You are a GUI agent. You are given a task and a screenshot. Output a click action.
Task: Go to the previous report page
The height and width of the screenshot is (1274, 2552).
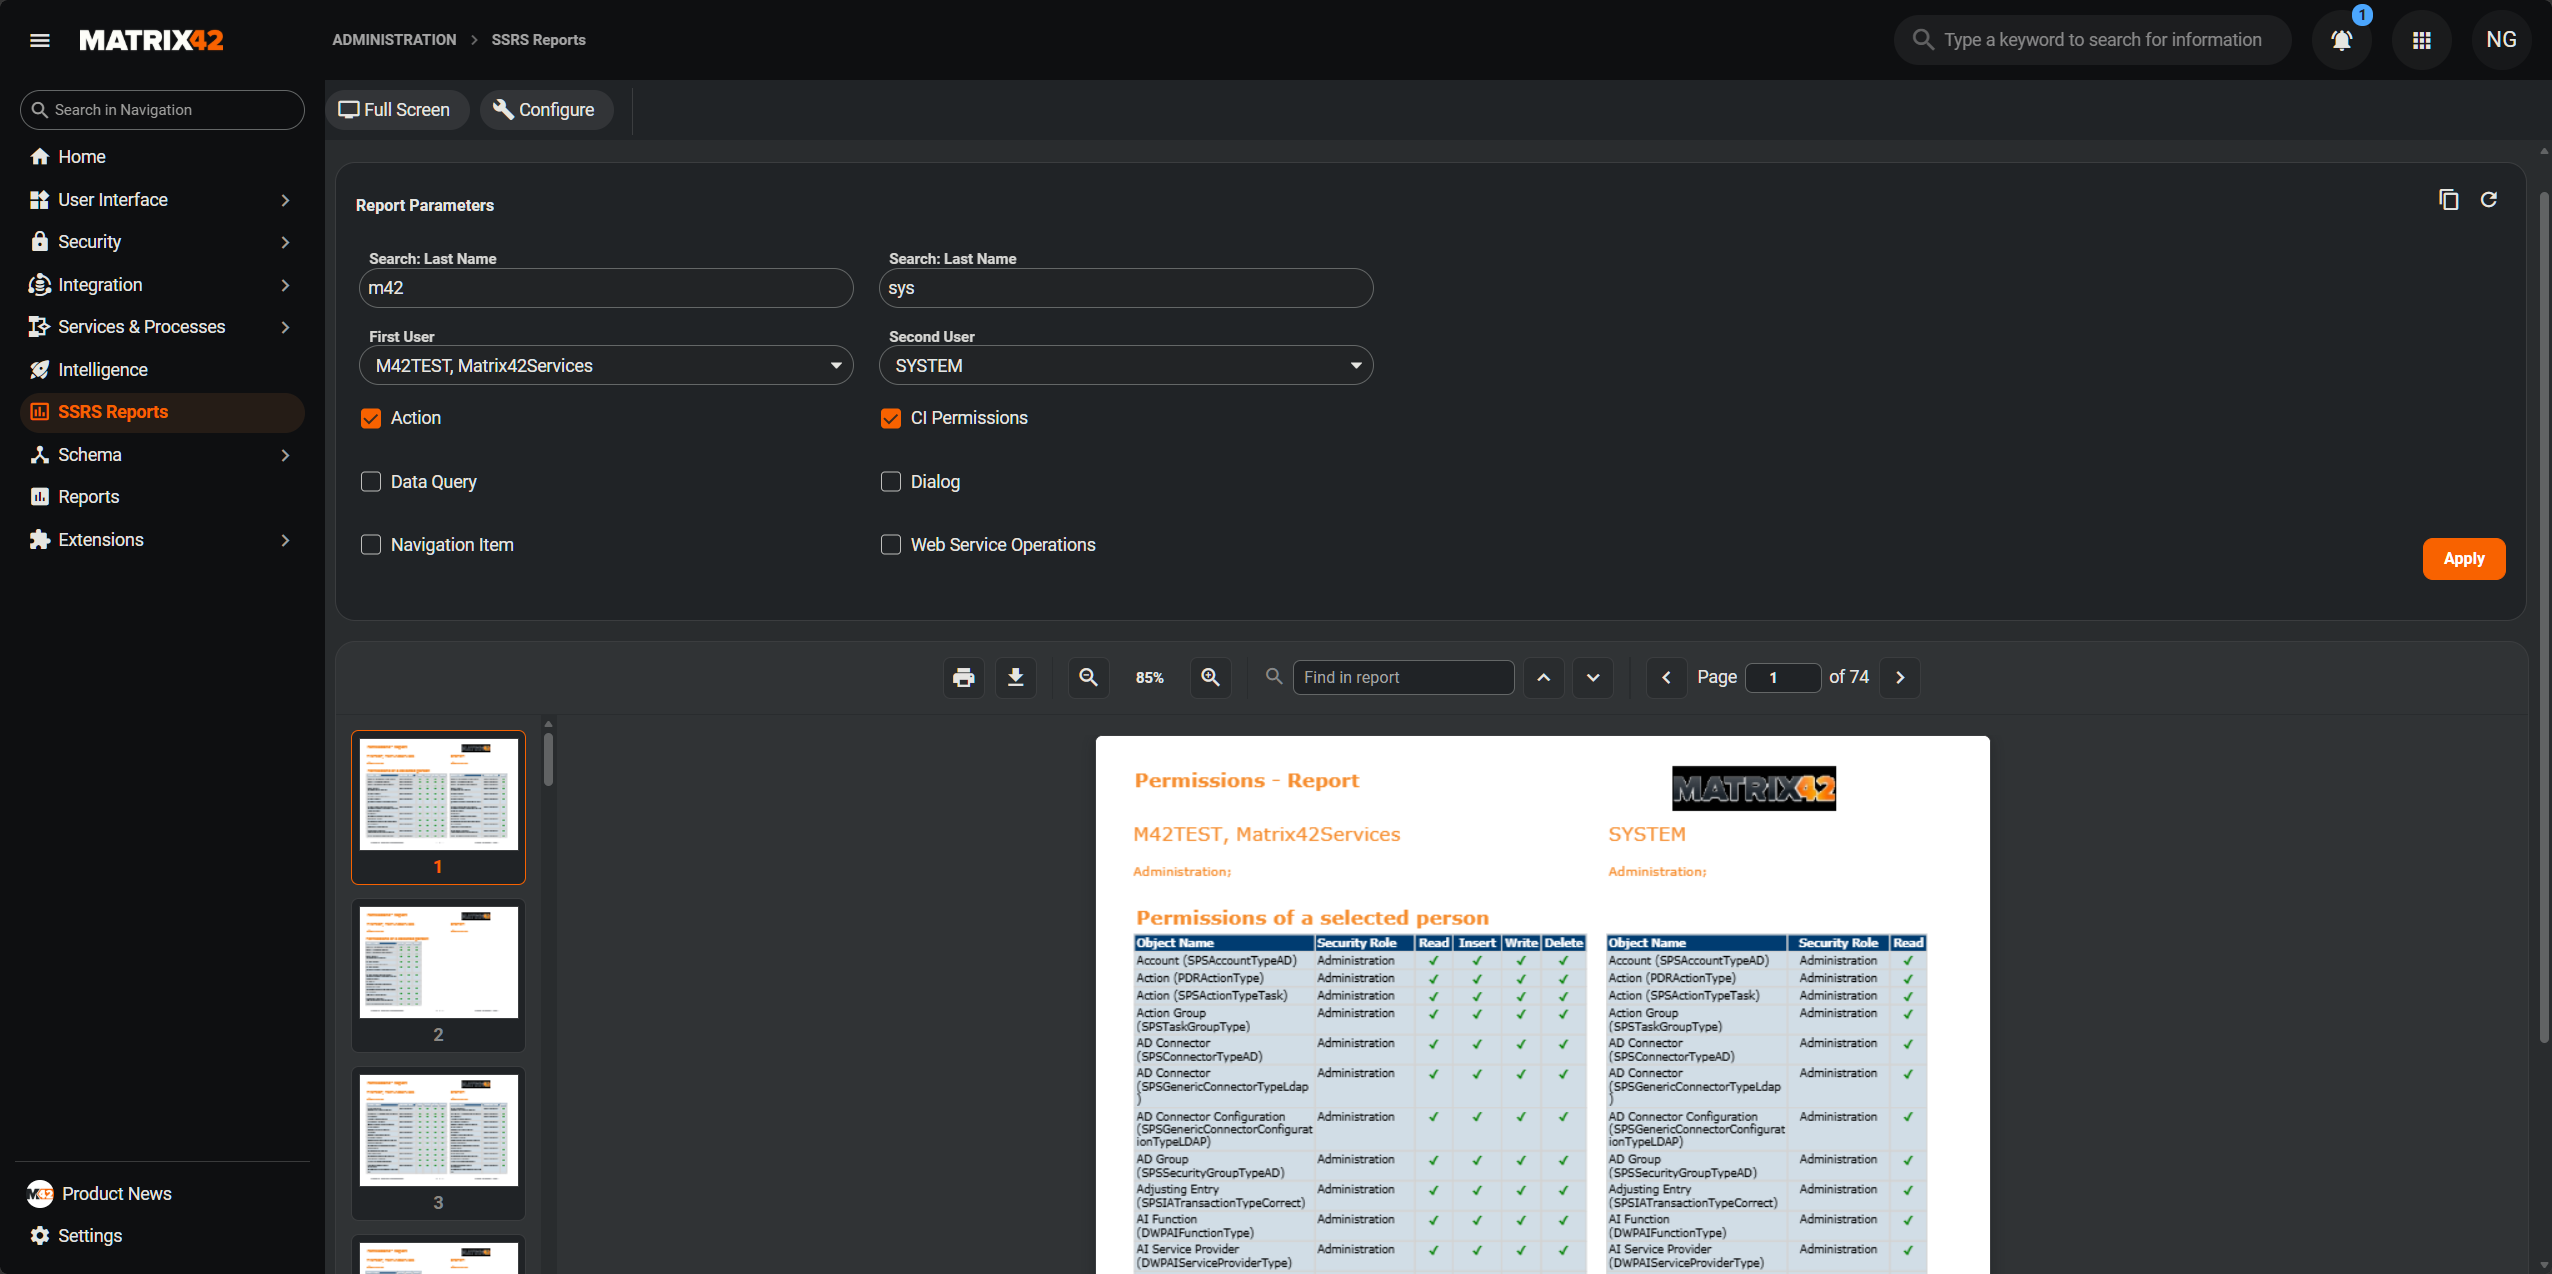[x=1666, y=678]
